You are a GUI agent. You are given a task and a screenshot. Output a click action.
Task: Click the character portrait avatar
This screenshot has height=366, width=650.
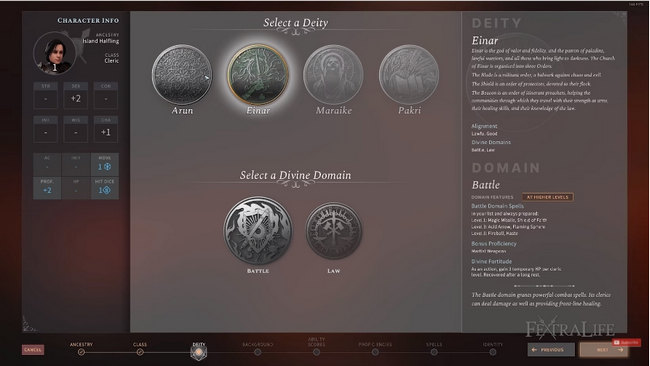54,53
